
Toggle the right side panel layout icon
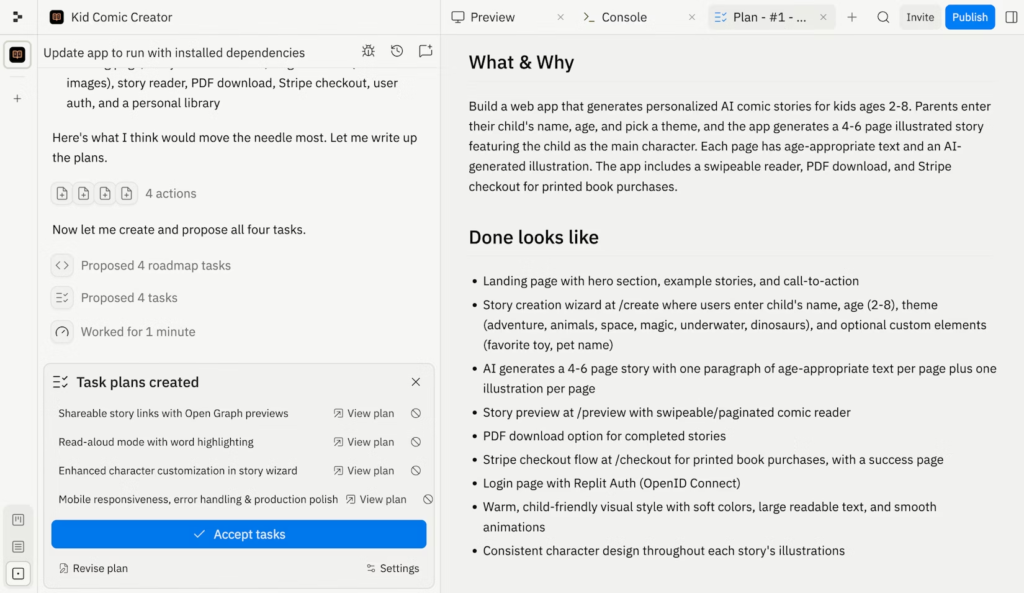1011,17
